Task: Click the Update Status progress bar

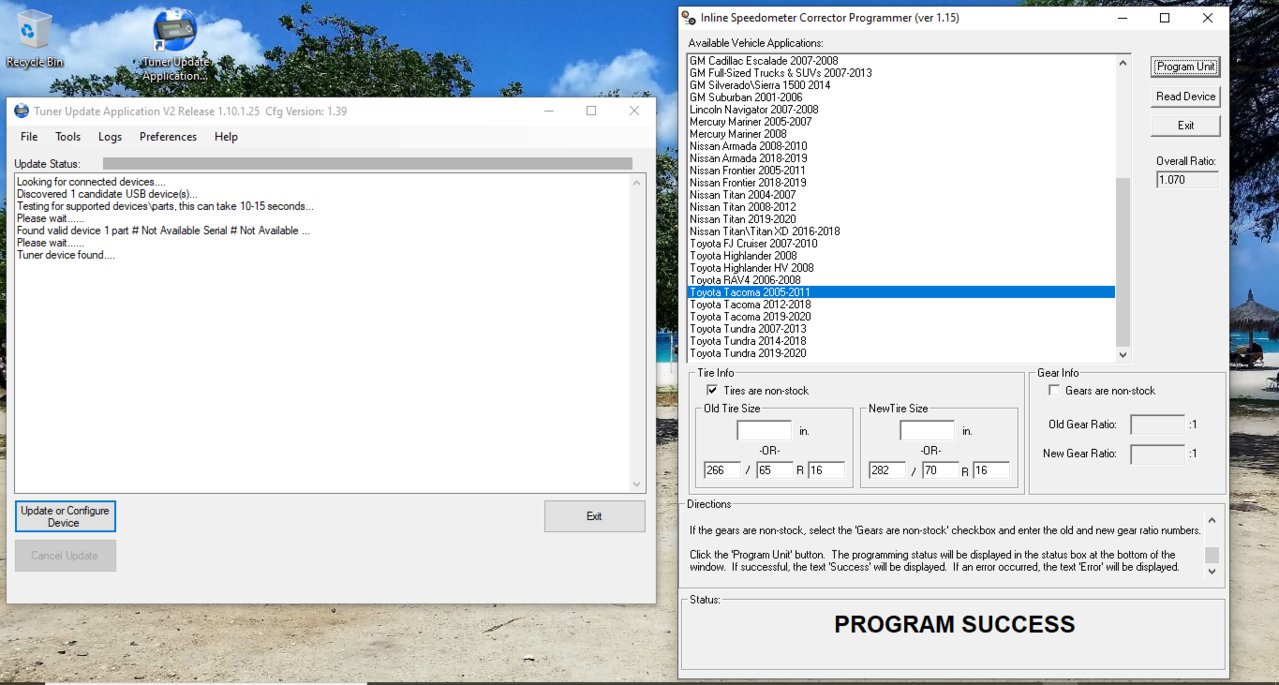Action: pos(367,163)
